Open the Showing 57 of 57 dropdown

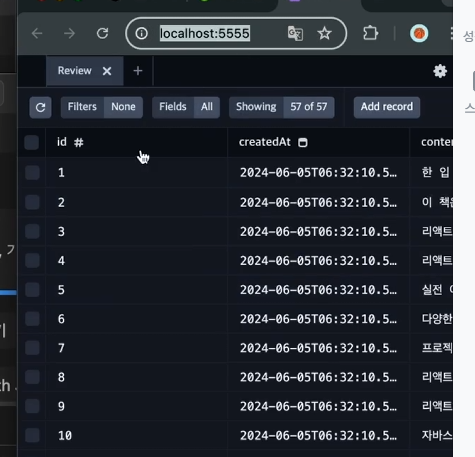tap(282, 107)
